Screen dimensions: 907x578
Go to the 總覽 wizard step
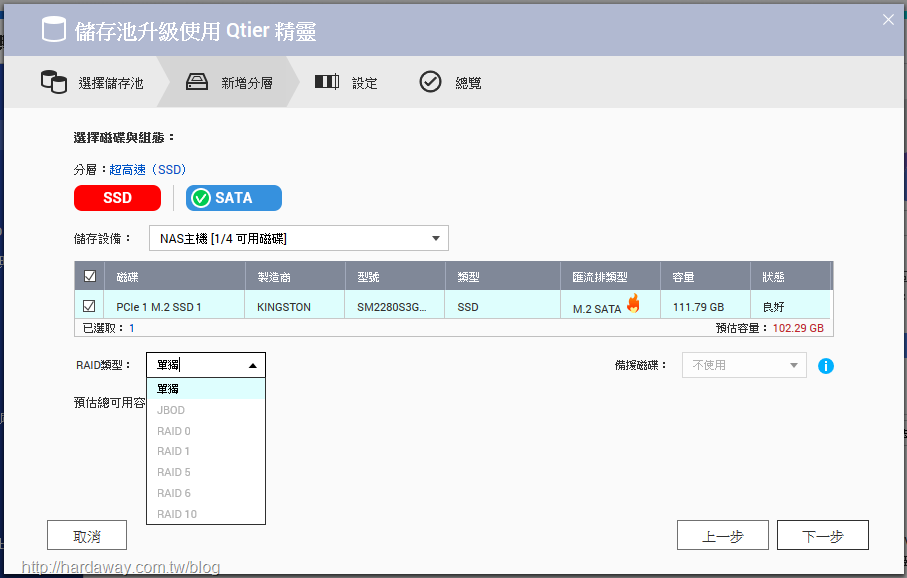(451, 82)
